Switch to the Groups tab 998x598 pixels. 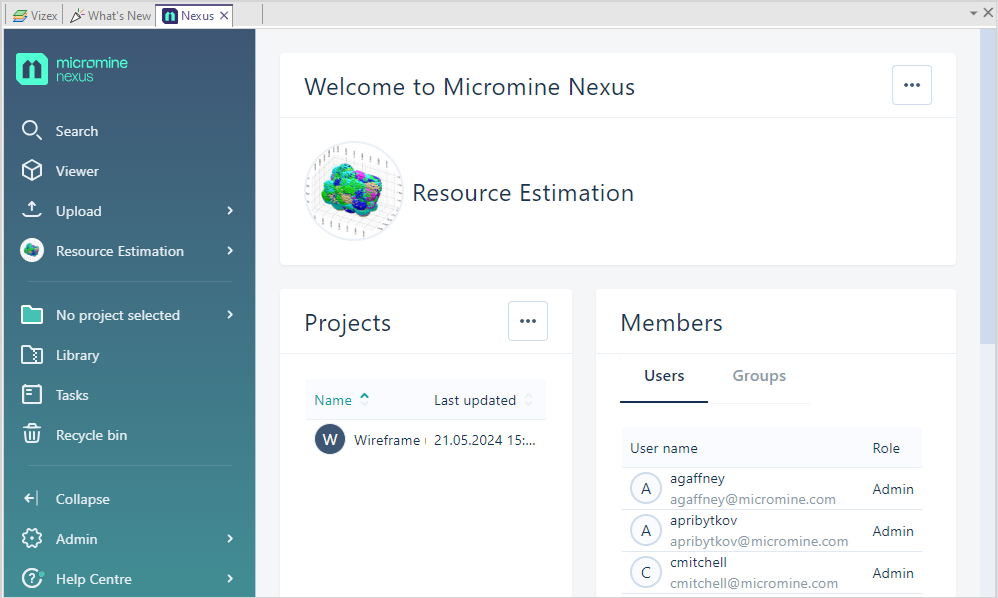click(x=759, y=376)
